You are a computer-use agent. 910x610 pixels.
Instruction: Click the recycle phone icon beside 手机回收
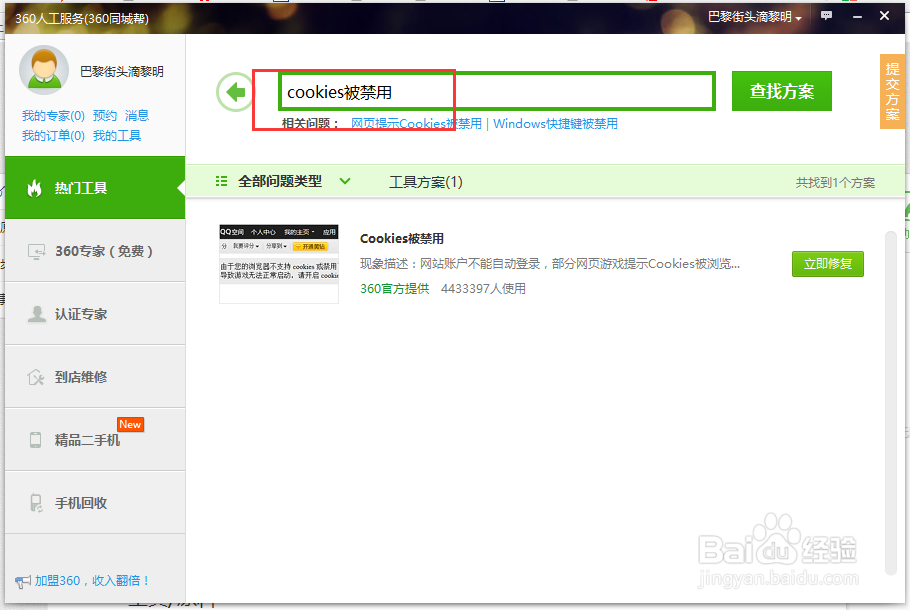coord(36,503)
